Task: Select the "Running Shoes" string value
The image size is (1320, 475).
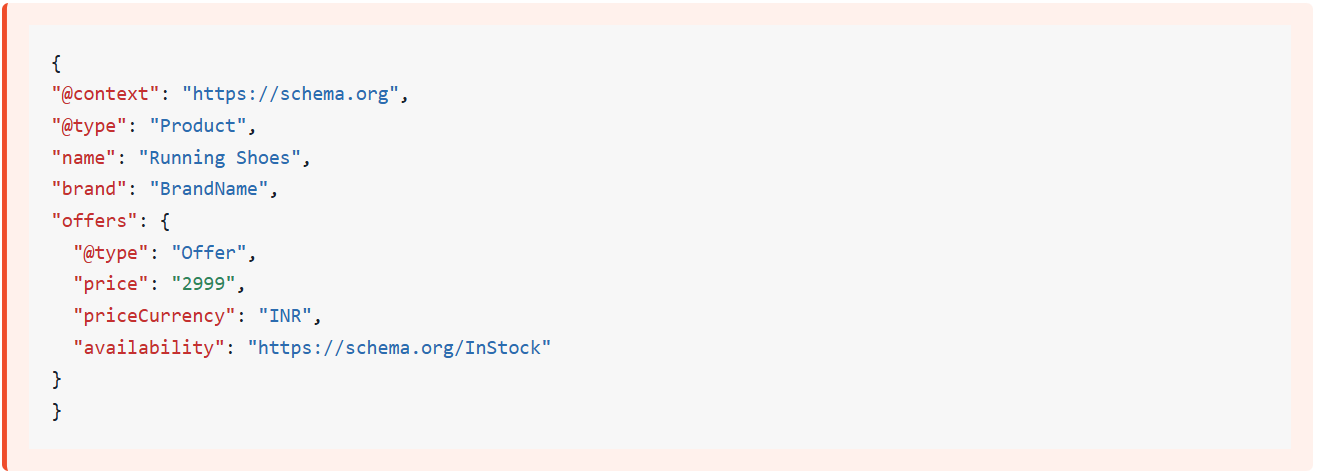Action: (225, 158)
